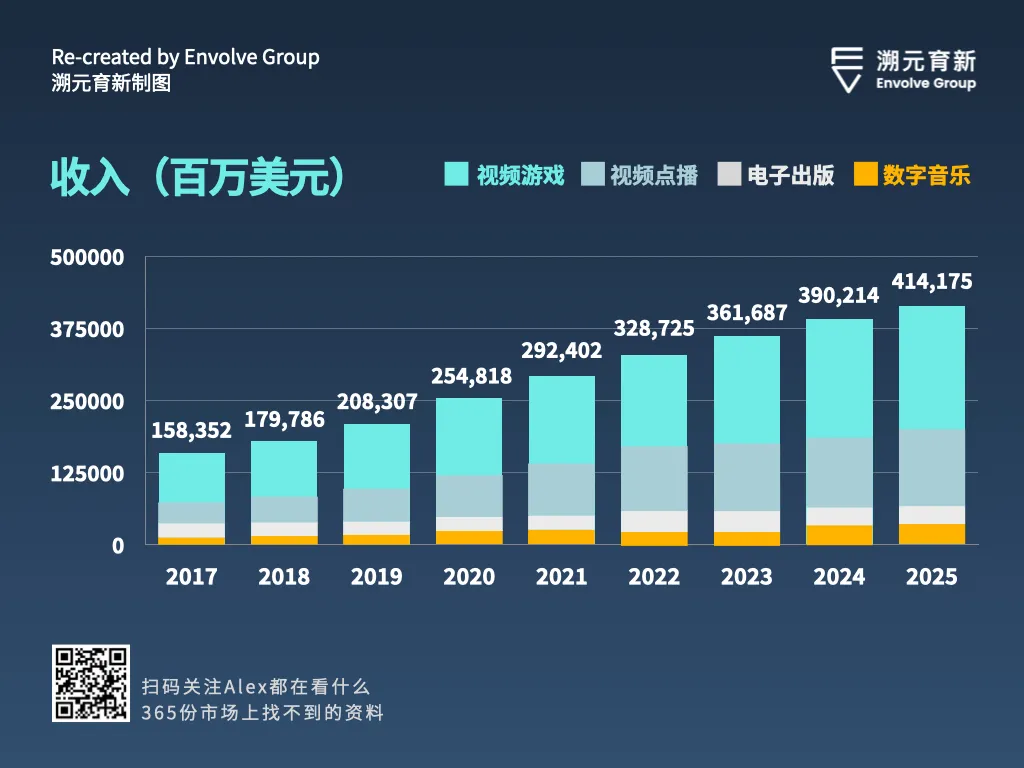Image resolution: width=1024 pixels, height=768 pixels.
Task: Select the orange 数字音乐 legend swatch
Action: (x=865, y=174)
